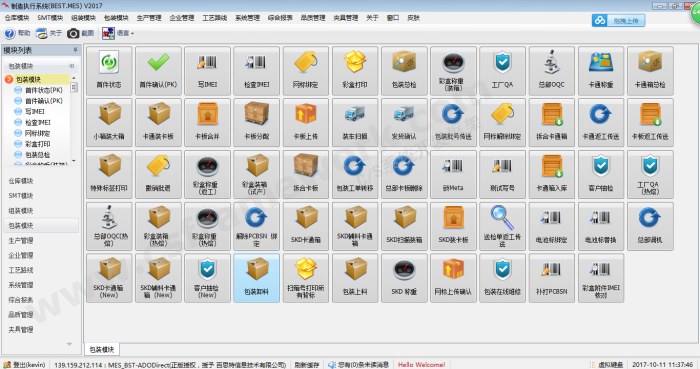The image size is (700, 369).
Task: Open the 工厂QA shield tile
Action: click(502, 70)
